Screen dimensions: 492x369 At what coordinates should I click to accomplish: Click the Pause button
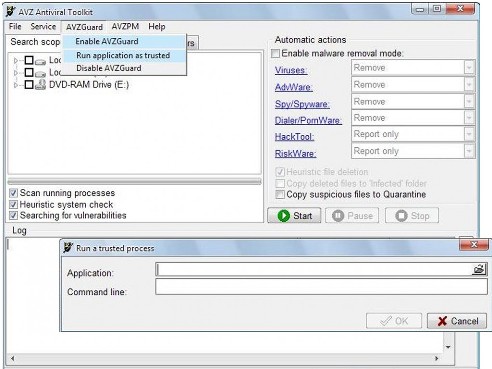tap(352, 216)
